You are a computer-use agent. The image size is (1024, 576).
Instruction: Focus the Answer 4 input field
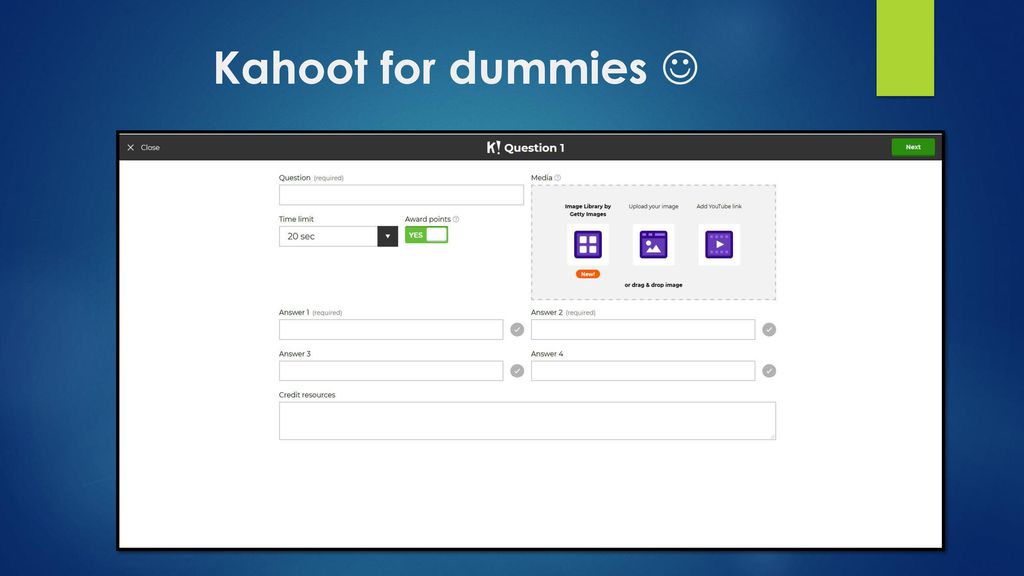pyautogui.click(x=643, y=371)
